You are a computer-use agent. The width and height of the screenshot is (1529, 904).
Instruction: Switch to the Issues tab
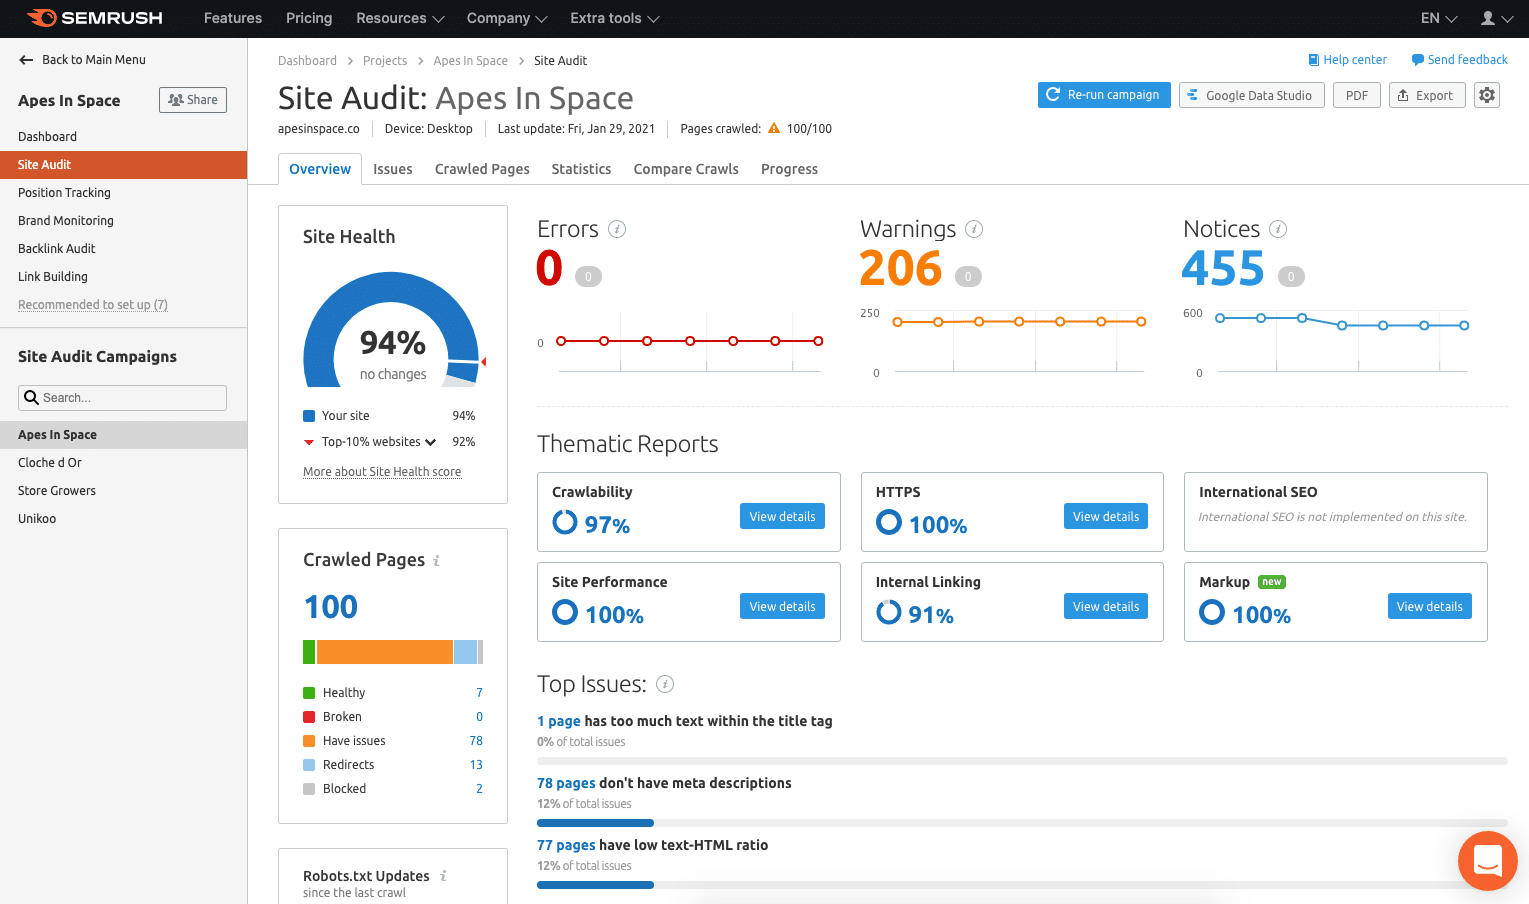click(393, 169)
